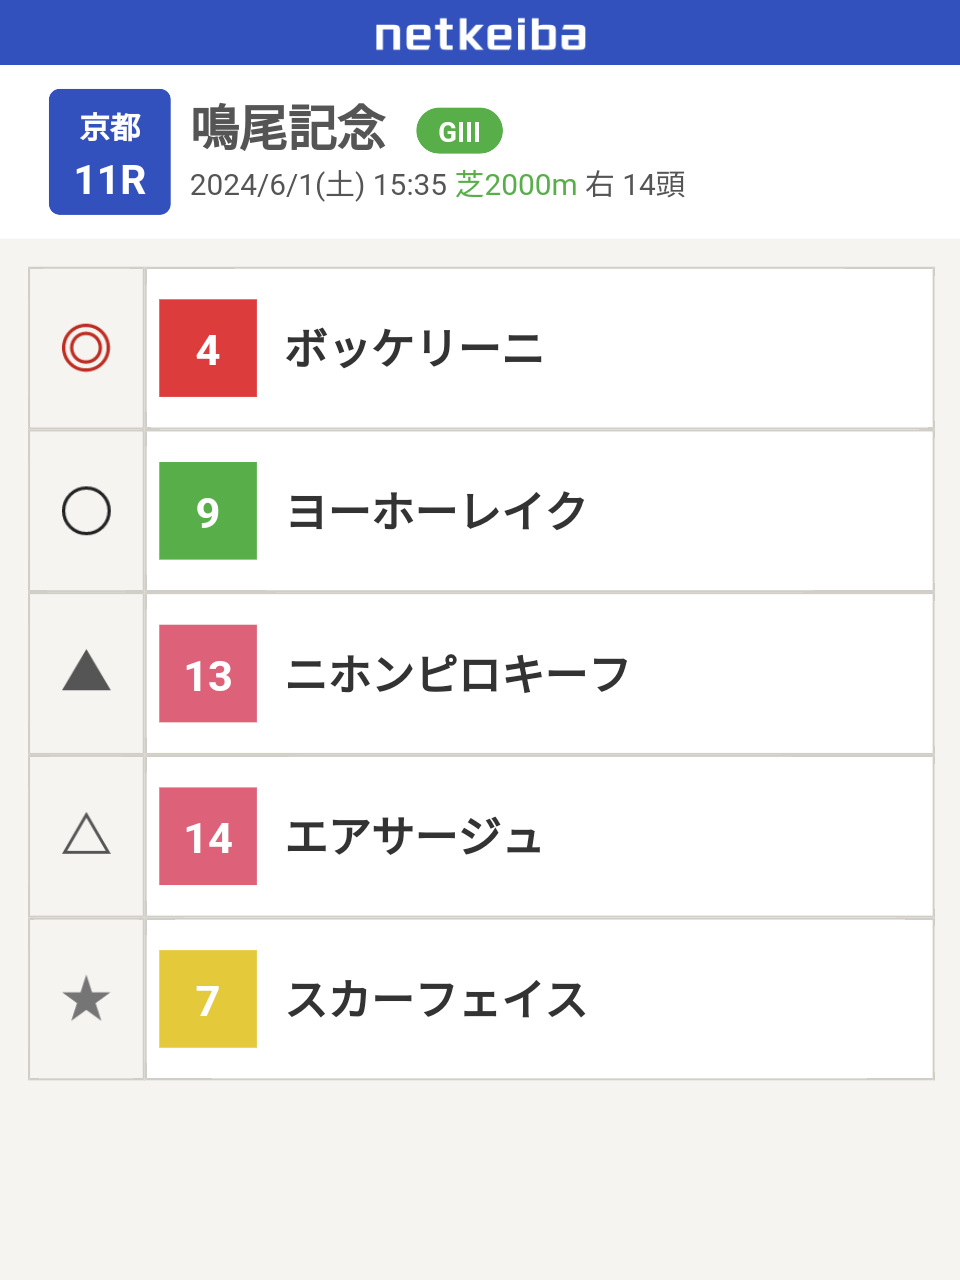Click the netkeiba logo in the header

(480, 35)
